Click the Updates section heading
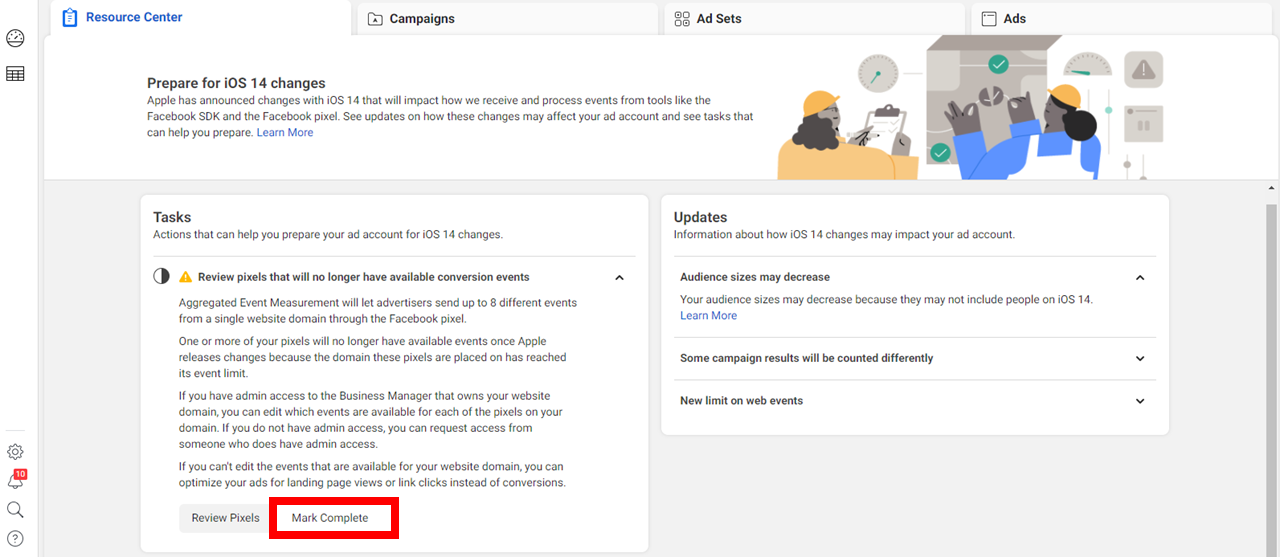Image resolution: width=1280 pixels, height=557 pixels. tap(700, 217)
